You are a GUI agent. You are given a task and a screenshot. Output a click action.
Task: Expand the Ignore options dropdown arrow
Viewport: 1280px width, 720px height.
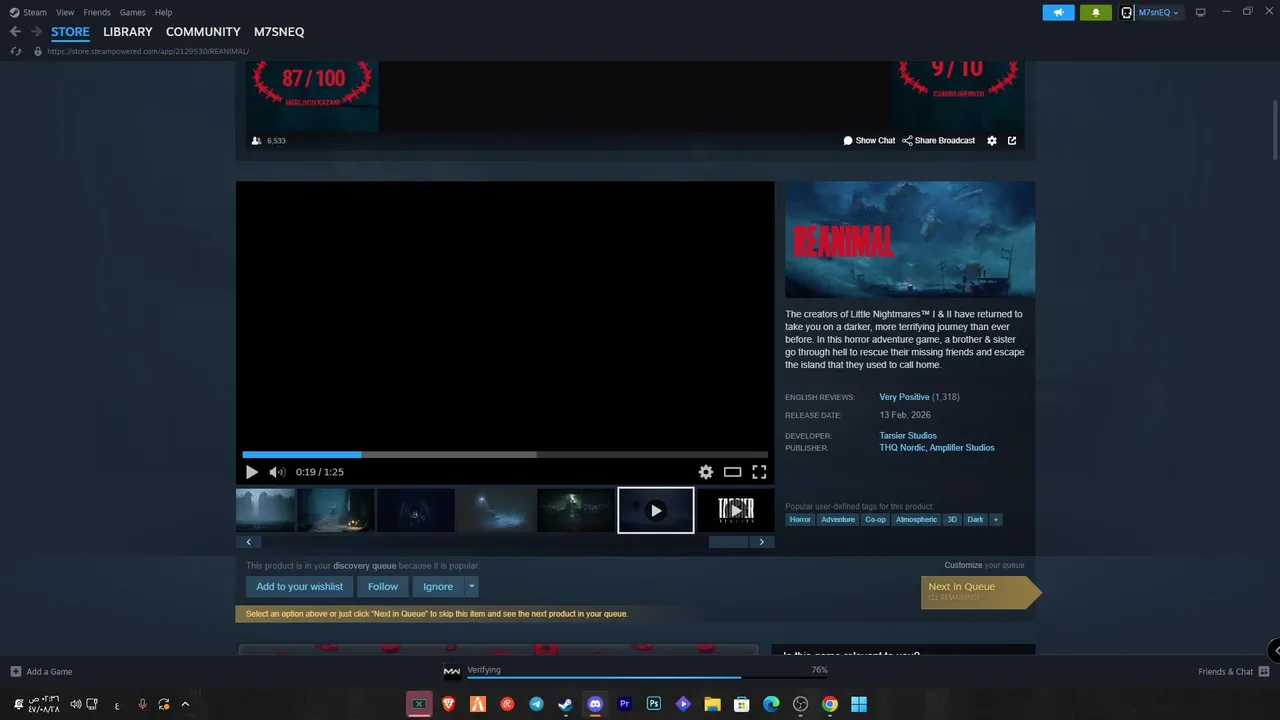[x=471, y=587]
